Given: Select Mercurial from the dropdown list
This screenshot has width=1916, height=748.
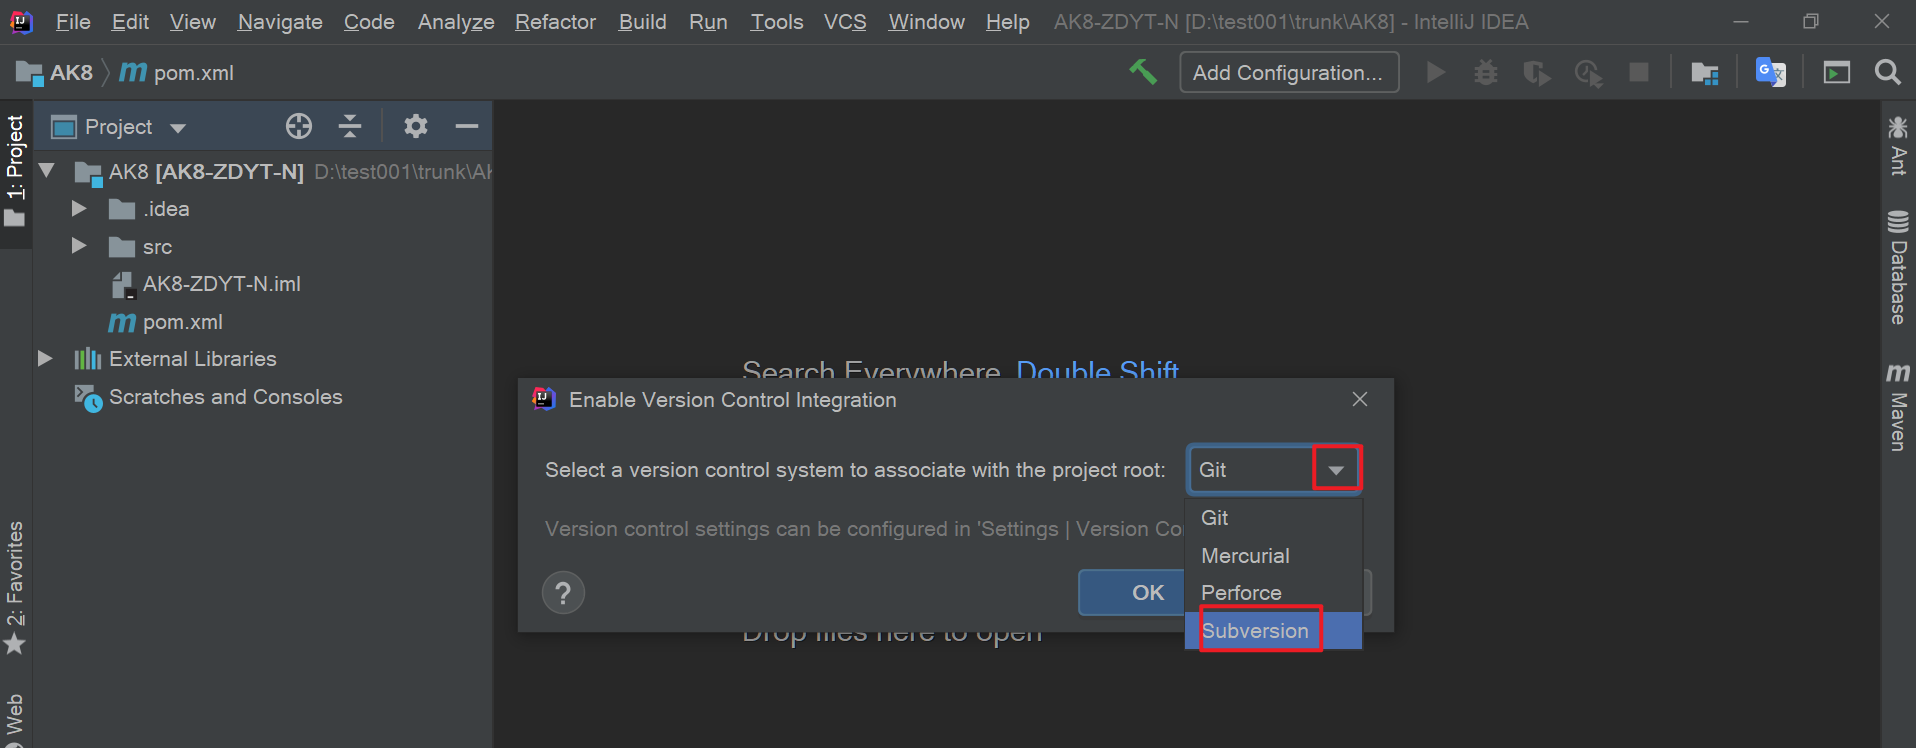Looking at the screenshot, I should pyautogui.click(x=1273, y=556).
